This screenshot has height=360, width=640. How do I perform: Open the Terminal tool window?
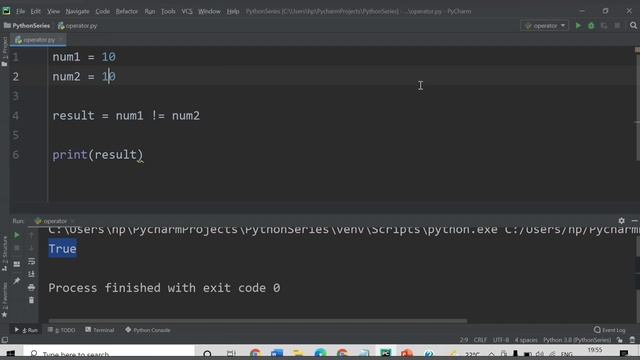[100, 330]
